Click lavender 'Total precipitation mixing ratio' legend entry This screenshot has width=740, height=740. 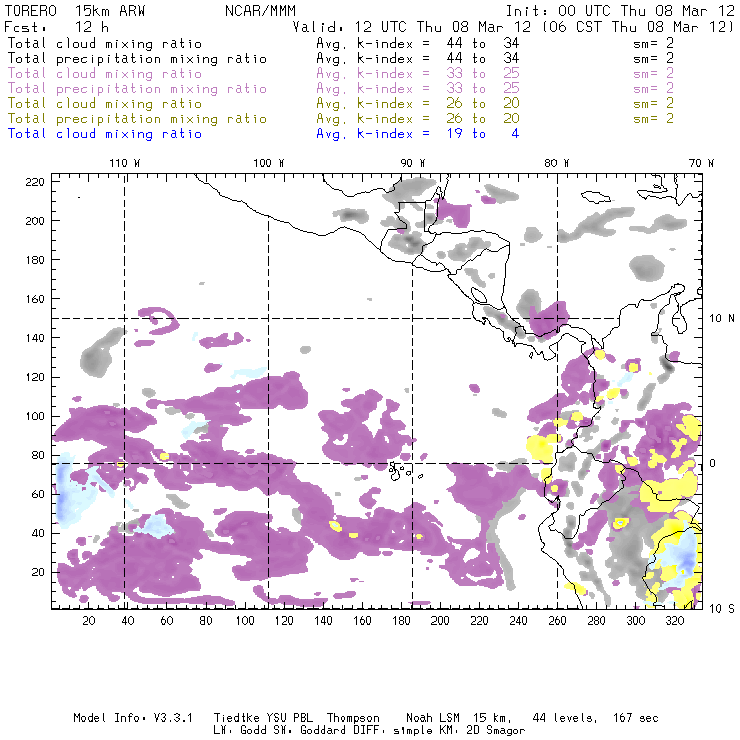pyautogui.click(x=137, y=89)
